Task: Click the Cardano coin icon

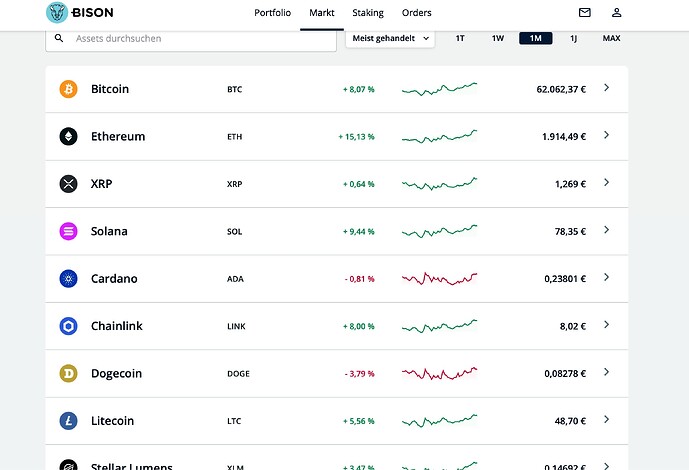Action: pyautogui.click(x=69, y=278)
